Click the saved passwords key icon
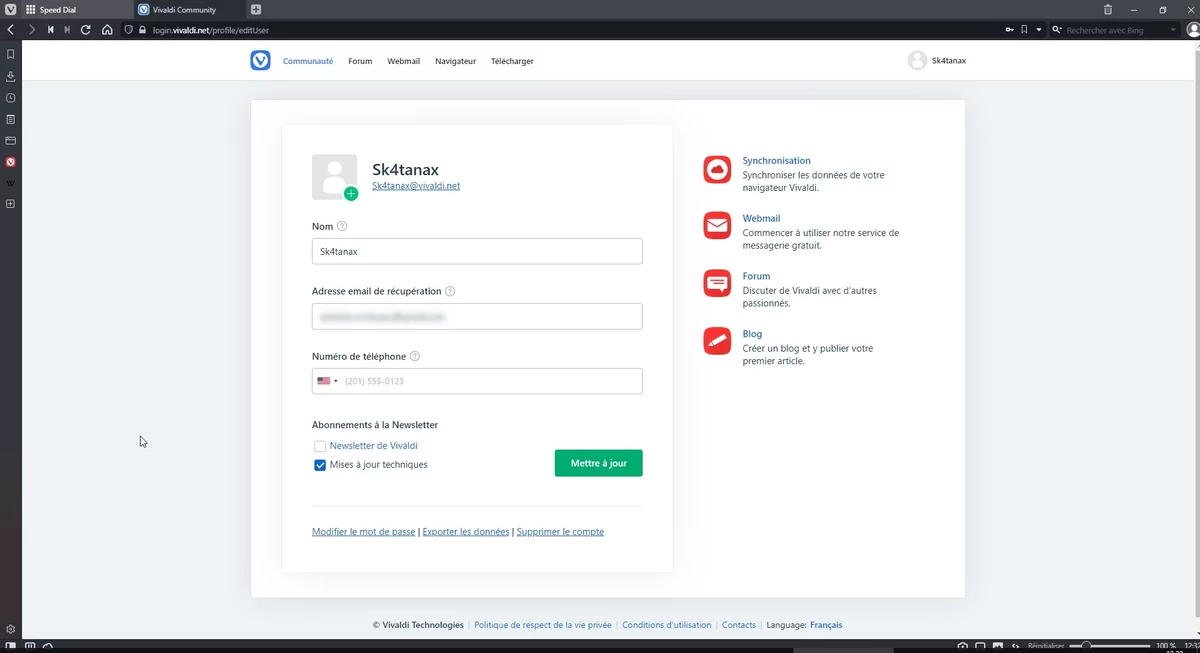1200x653 pixels. coord(1009,30)
